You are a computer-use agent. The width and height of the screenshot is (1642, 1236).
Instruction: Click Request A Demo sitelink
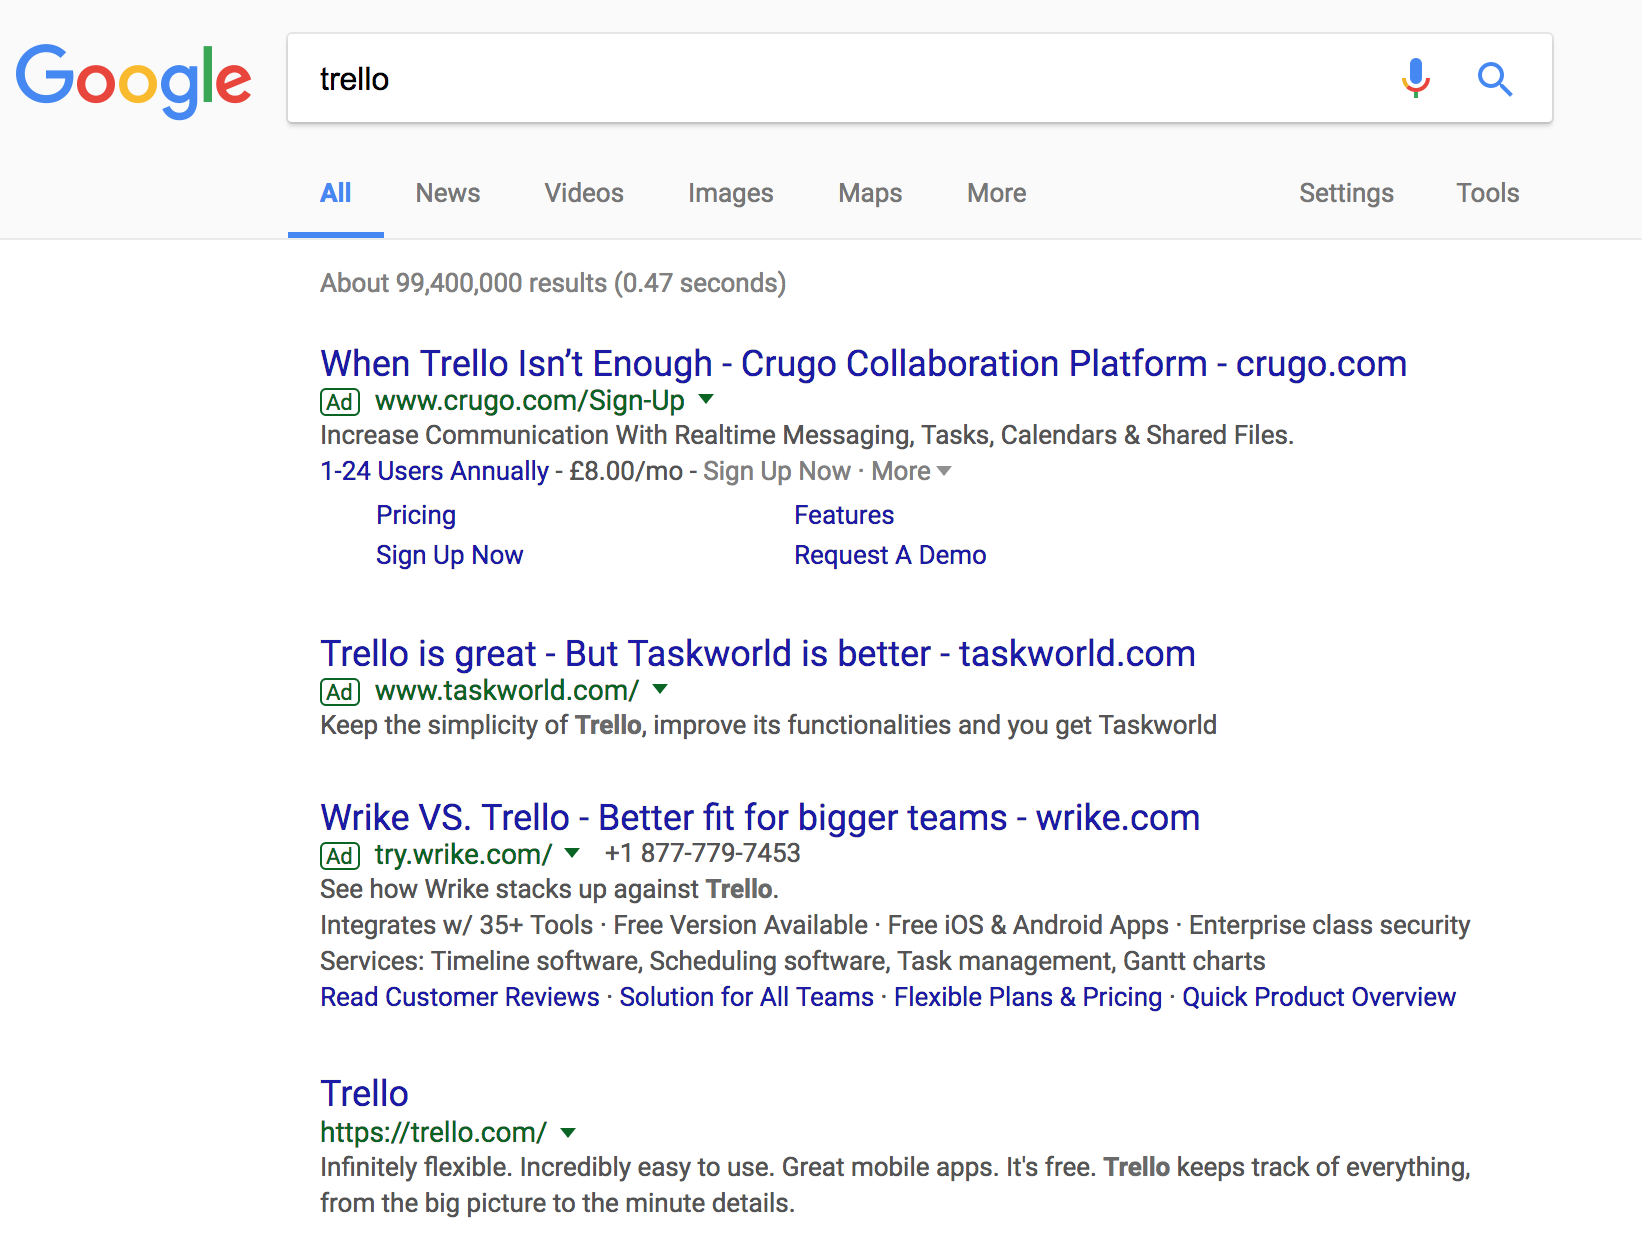click(x=889, y=555)
